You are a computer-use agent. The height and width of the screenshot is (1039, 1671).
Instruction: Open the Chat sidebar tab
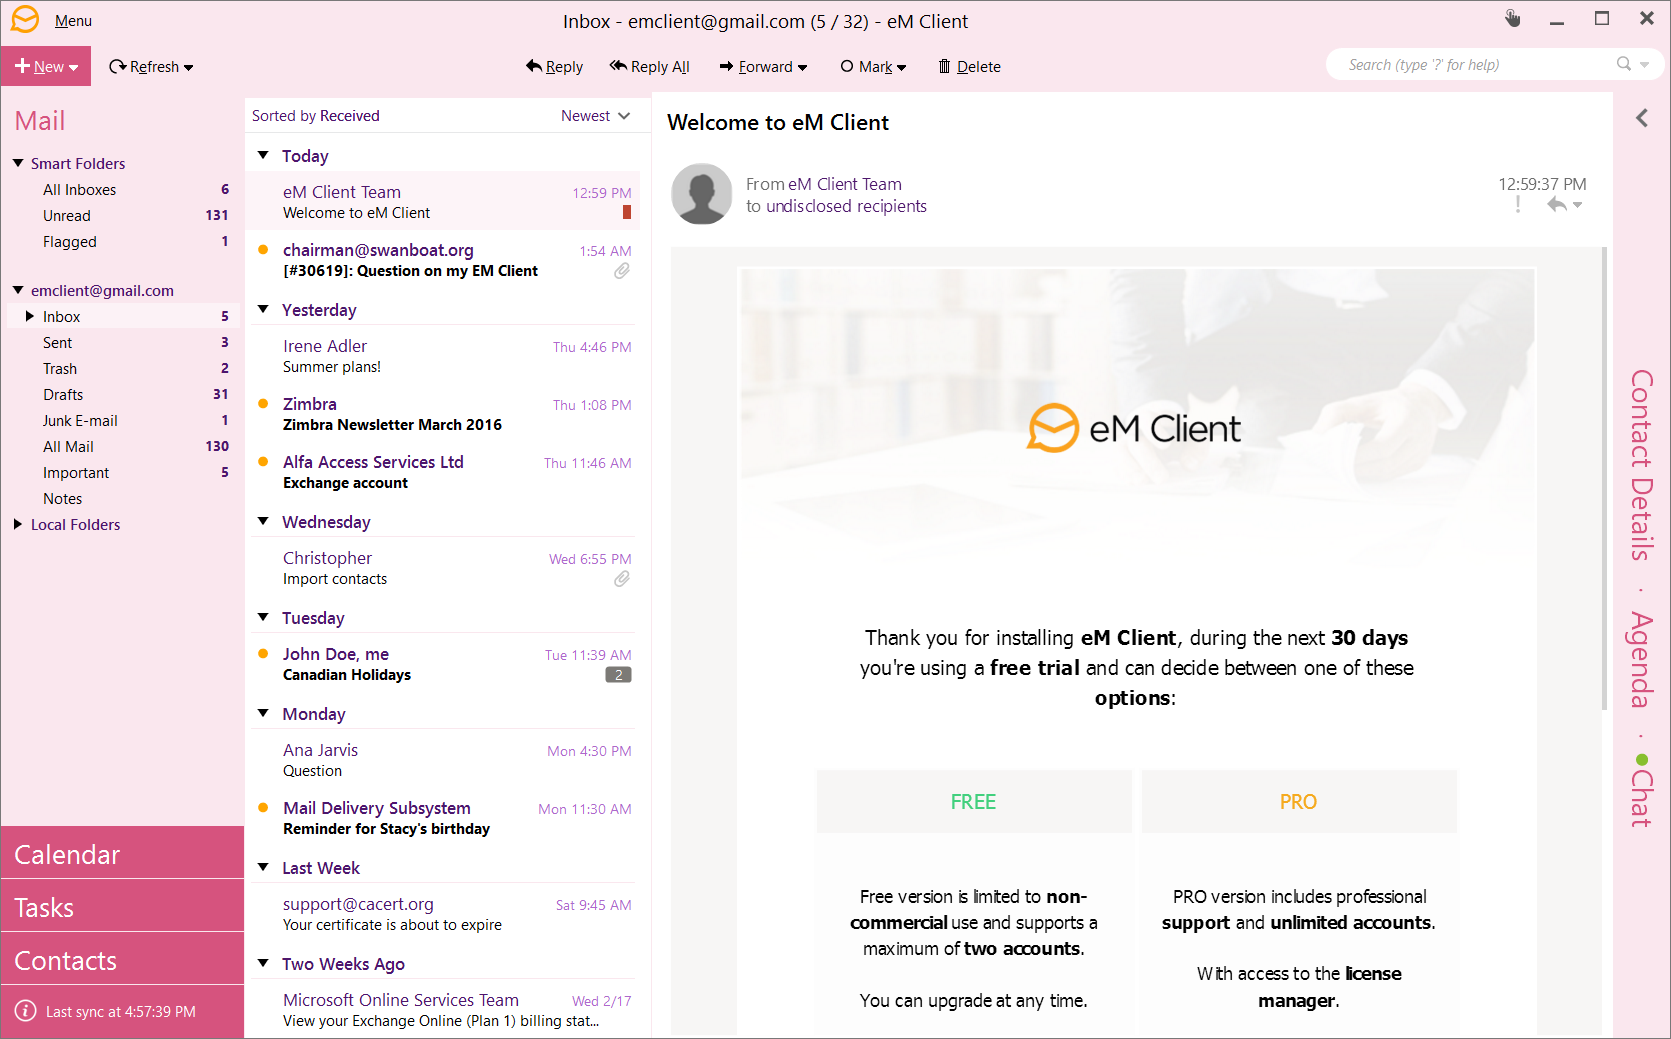(1641, 791)
